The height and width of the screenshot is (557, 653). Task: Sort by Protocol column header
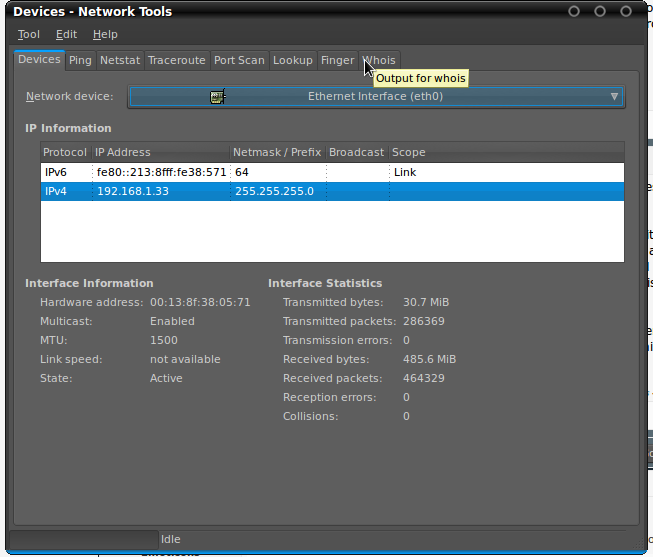pyautogui.click(x=65, y=152)
